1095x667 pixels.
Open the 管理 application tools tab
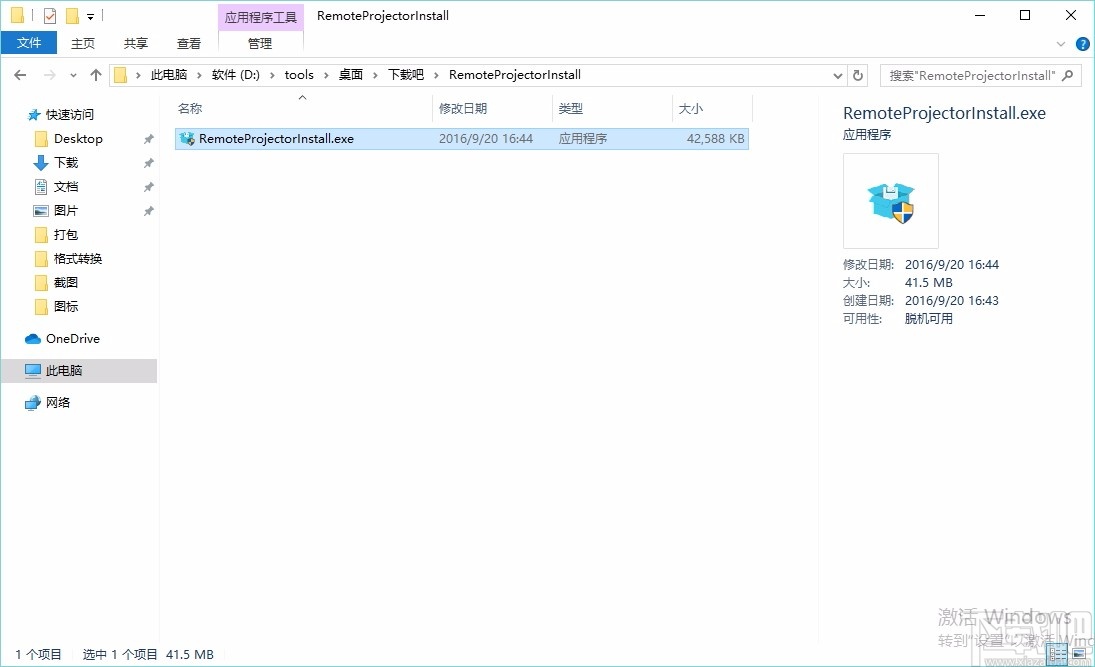tap(259, 43)
